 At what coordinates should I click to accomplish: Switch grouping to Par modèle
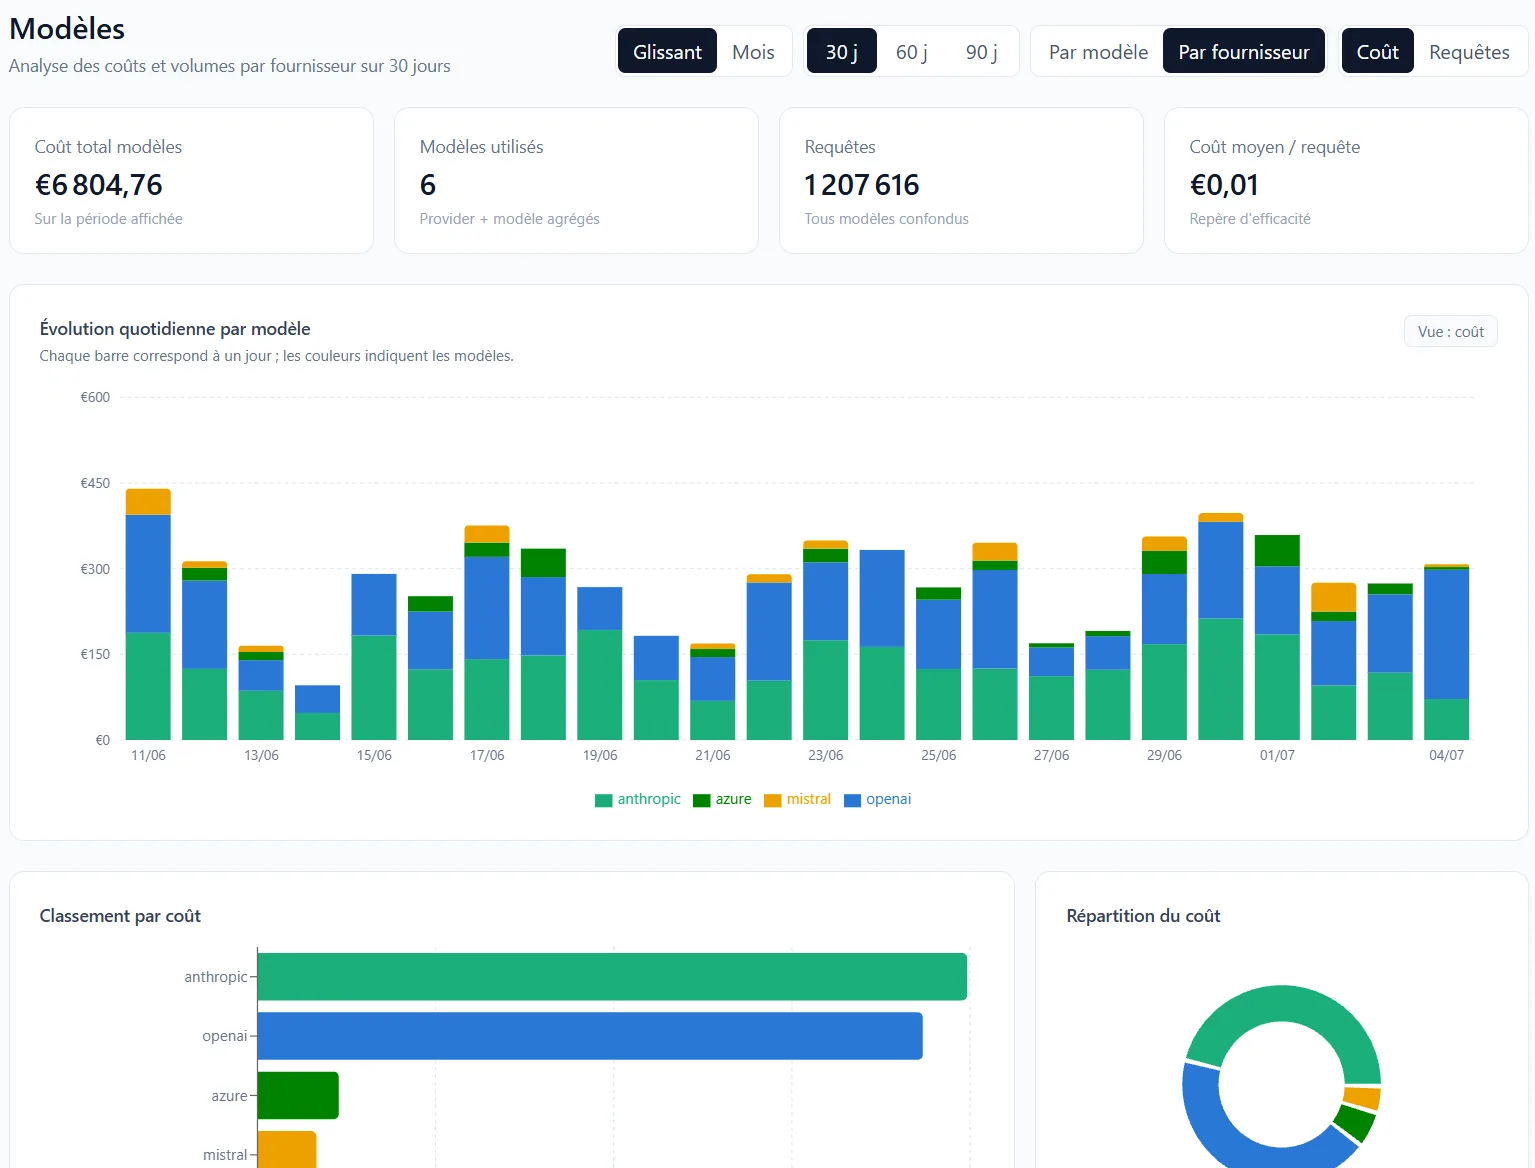[x=1098, y=52]
